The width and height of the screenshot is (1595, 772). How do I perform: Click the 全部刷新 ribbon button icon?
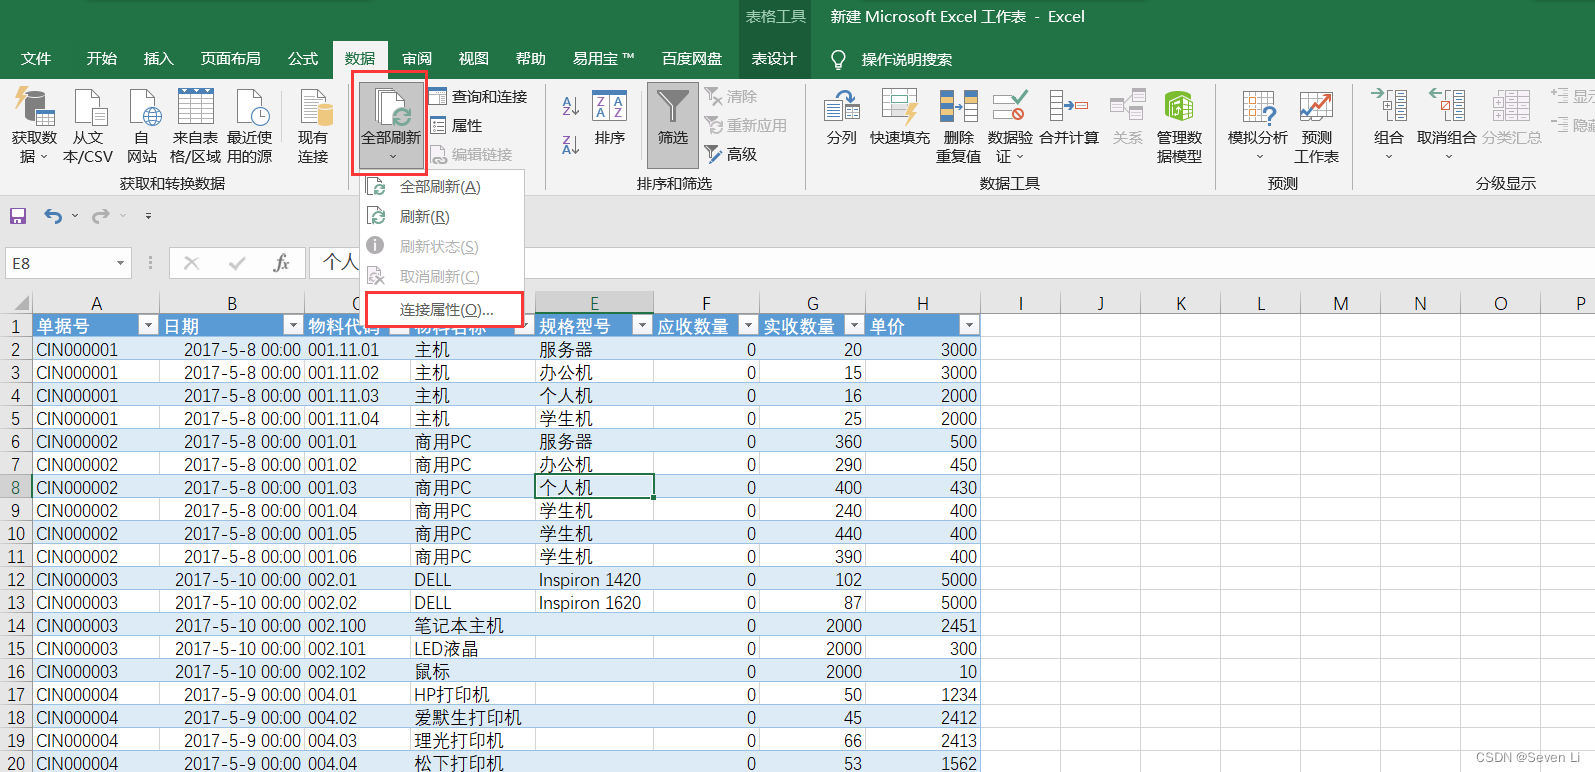[x=391, y=108]
